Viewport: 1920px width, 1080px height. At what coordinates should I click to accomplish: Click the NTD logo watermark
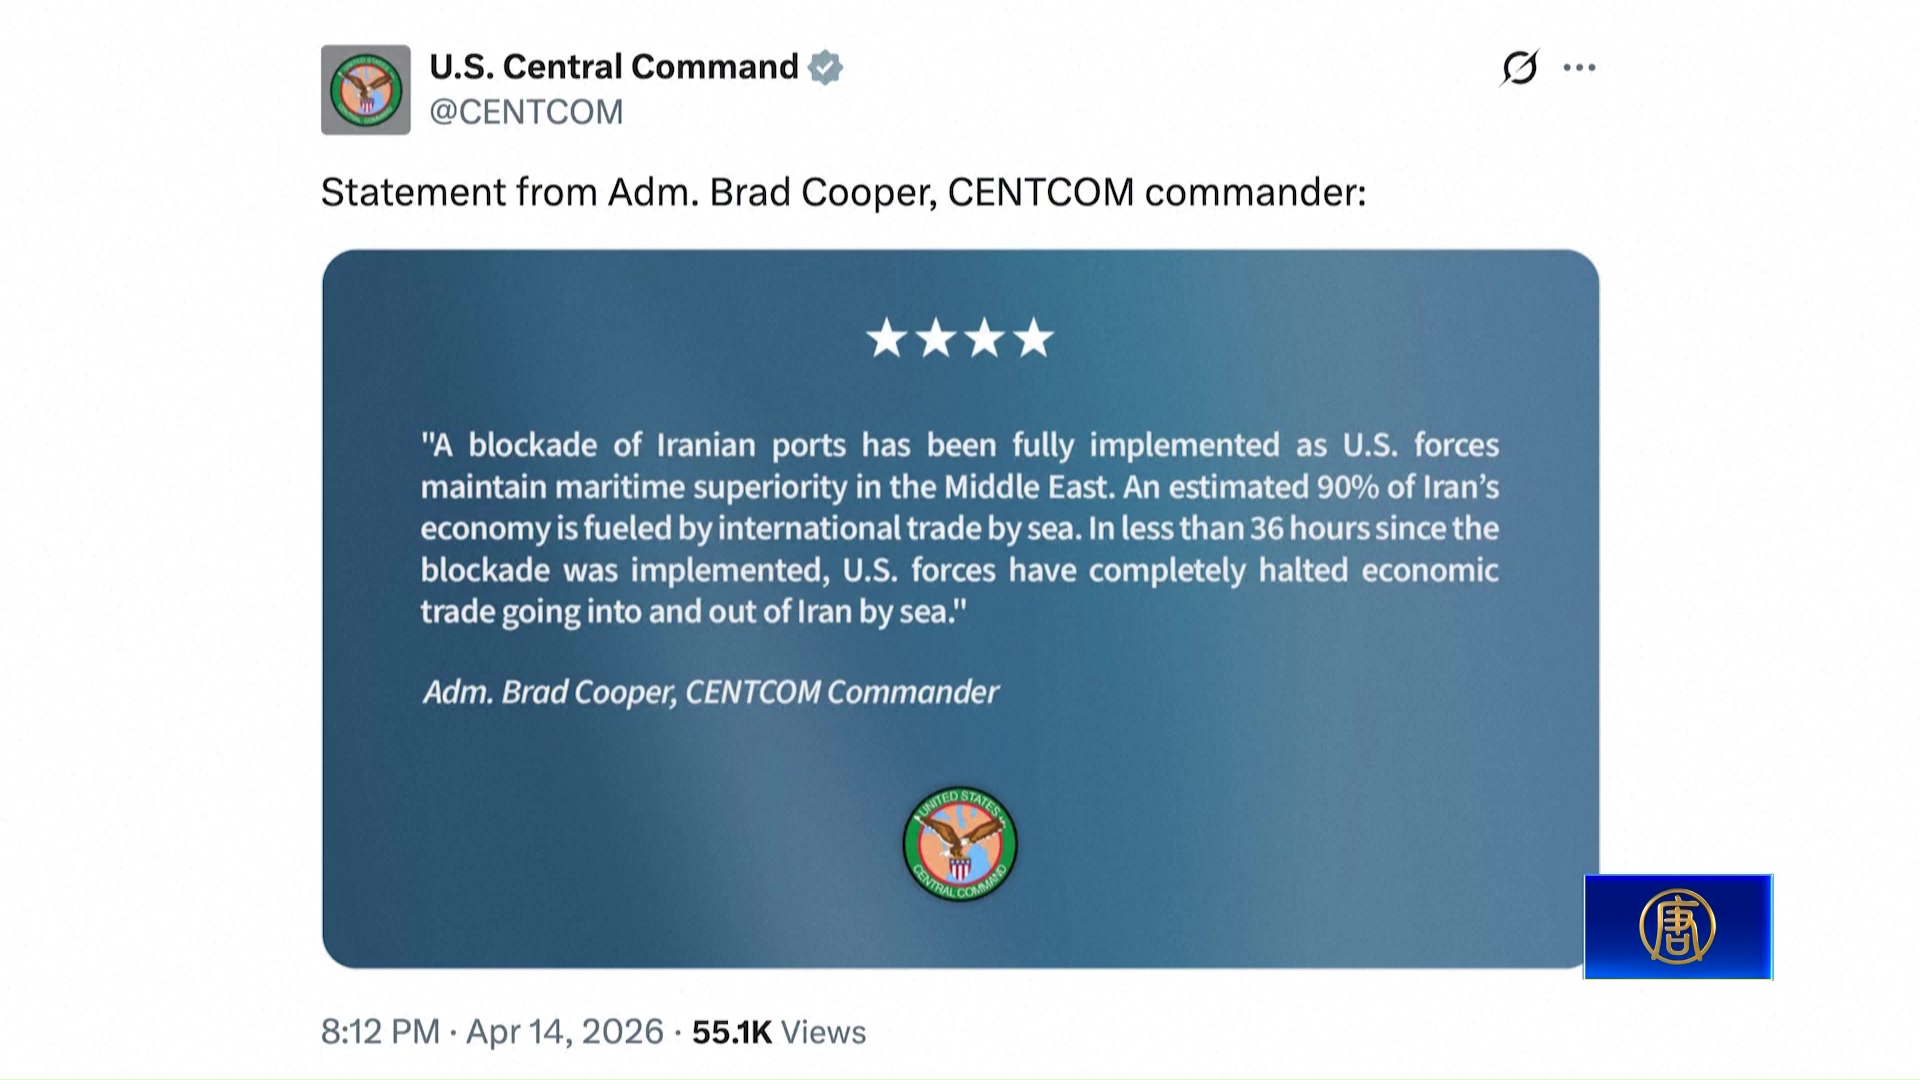(x=1677, y=926)
